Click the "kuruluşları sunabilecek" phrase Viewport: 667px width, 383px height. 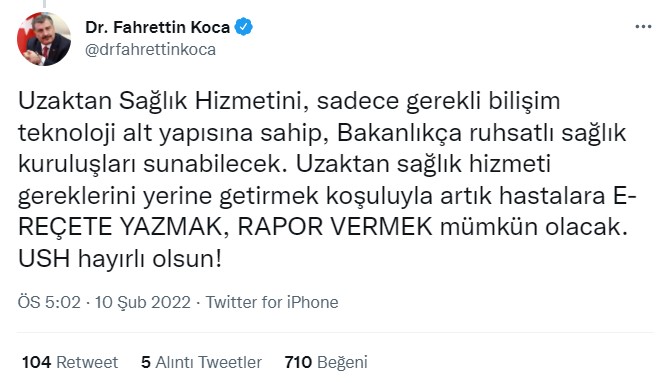[150, 164]
